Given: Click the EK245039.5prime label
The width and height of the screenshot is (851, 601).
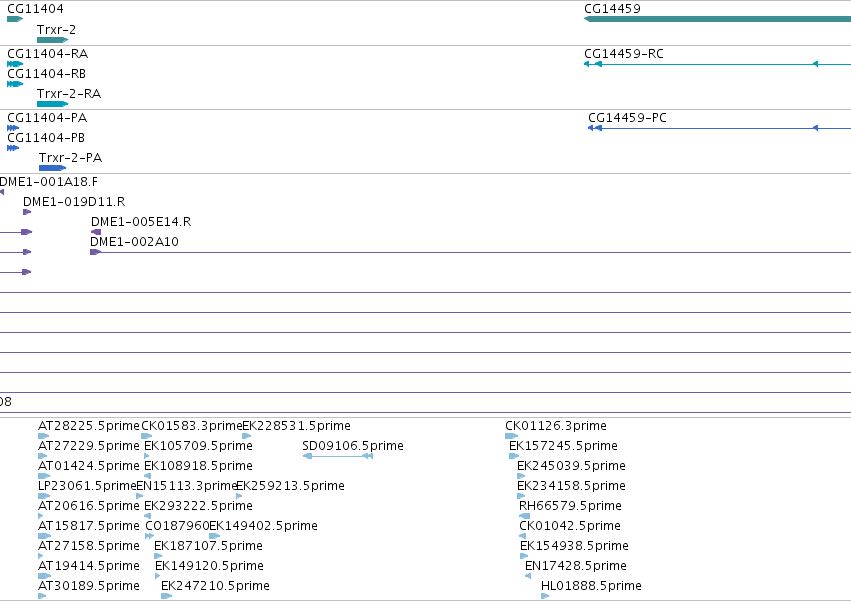Looking at the screenshot, I should click(571, 466).
